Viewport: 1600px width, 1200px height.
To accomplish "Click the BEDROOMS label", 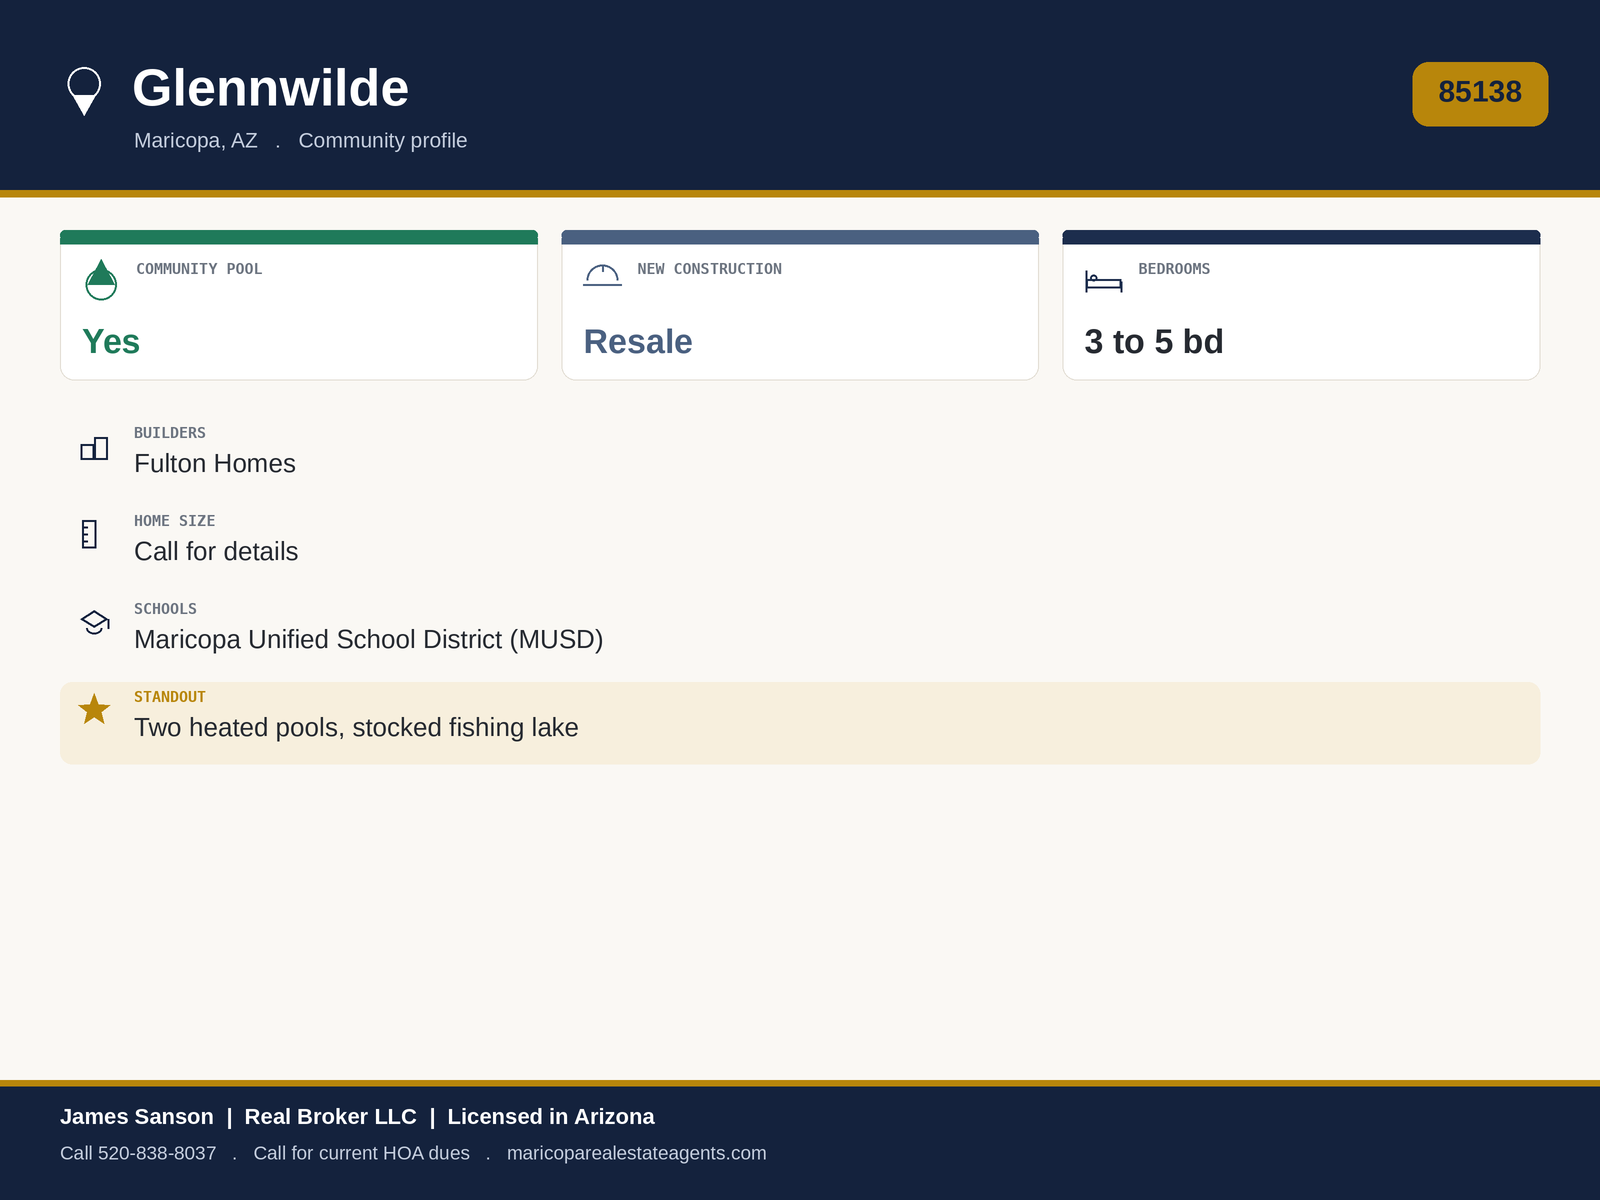I will [1174, 269].
